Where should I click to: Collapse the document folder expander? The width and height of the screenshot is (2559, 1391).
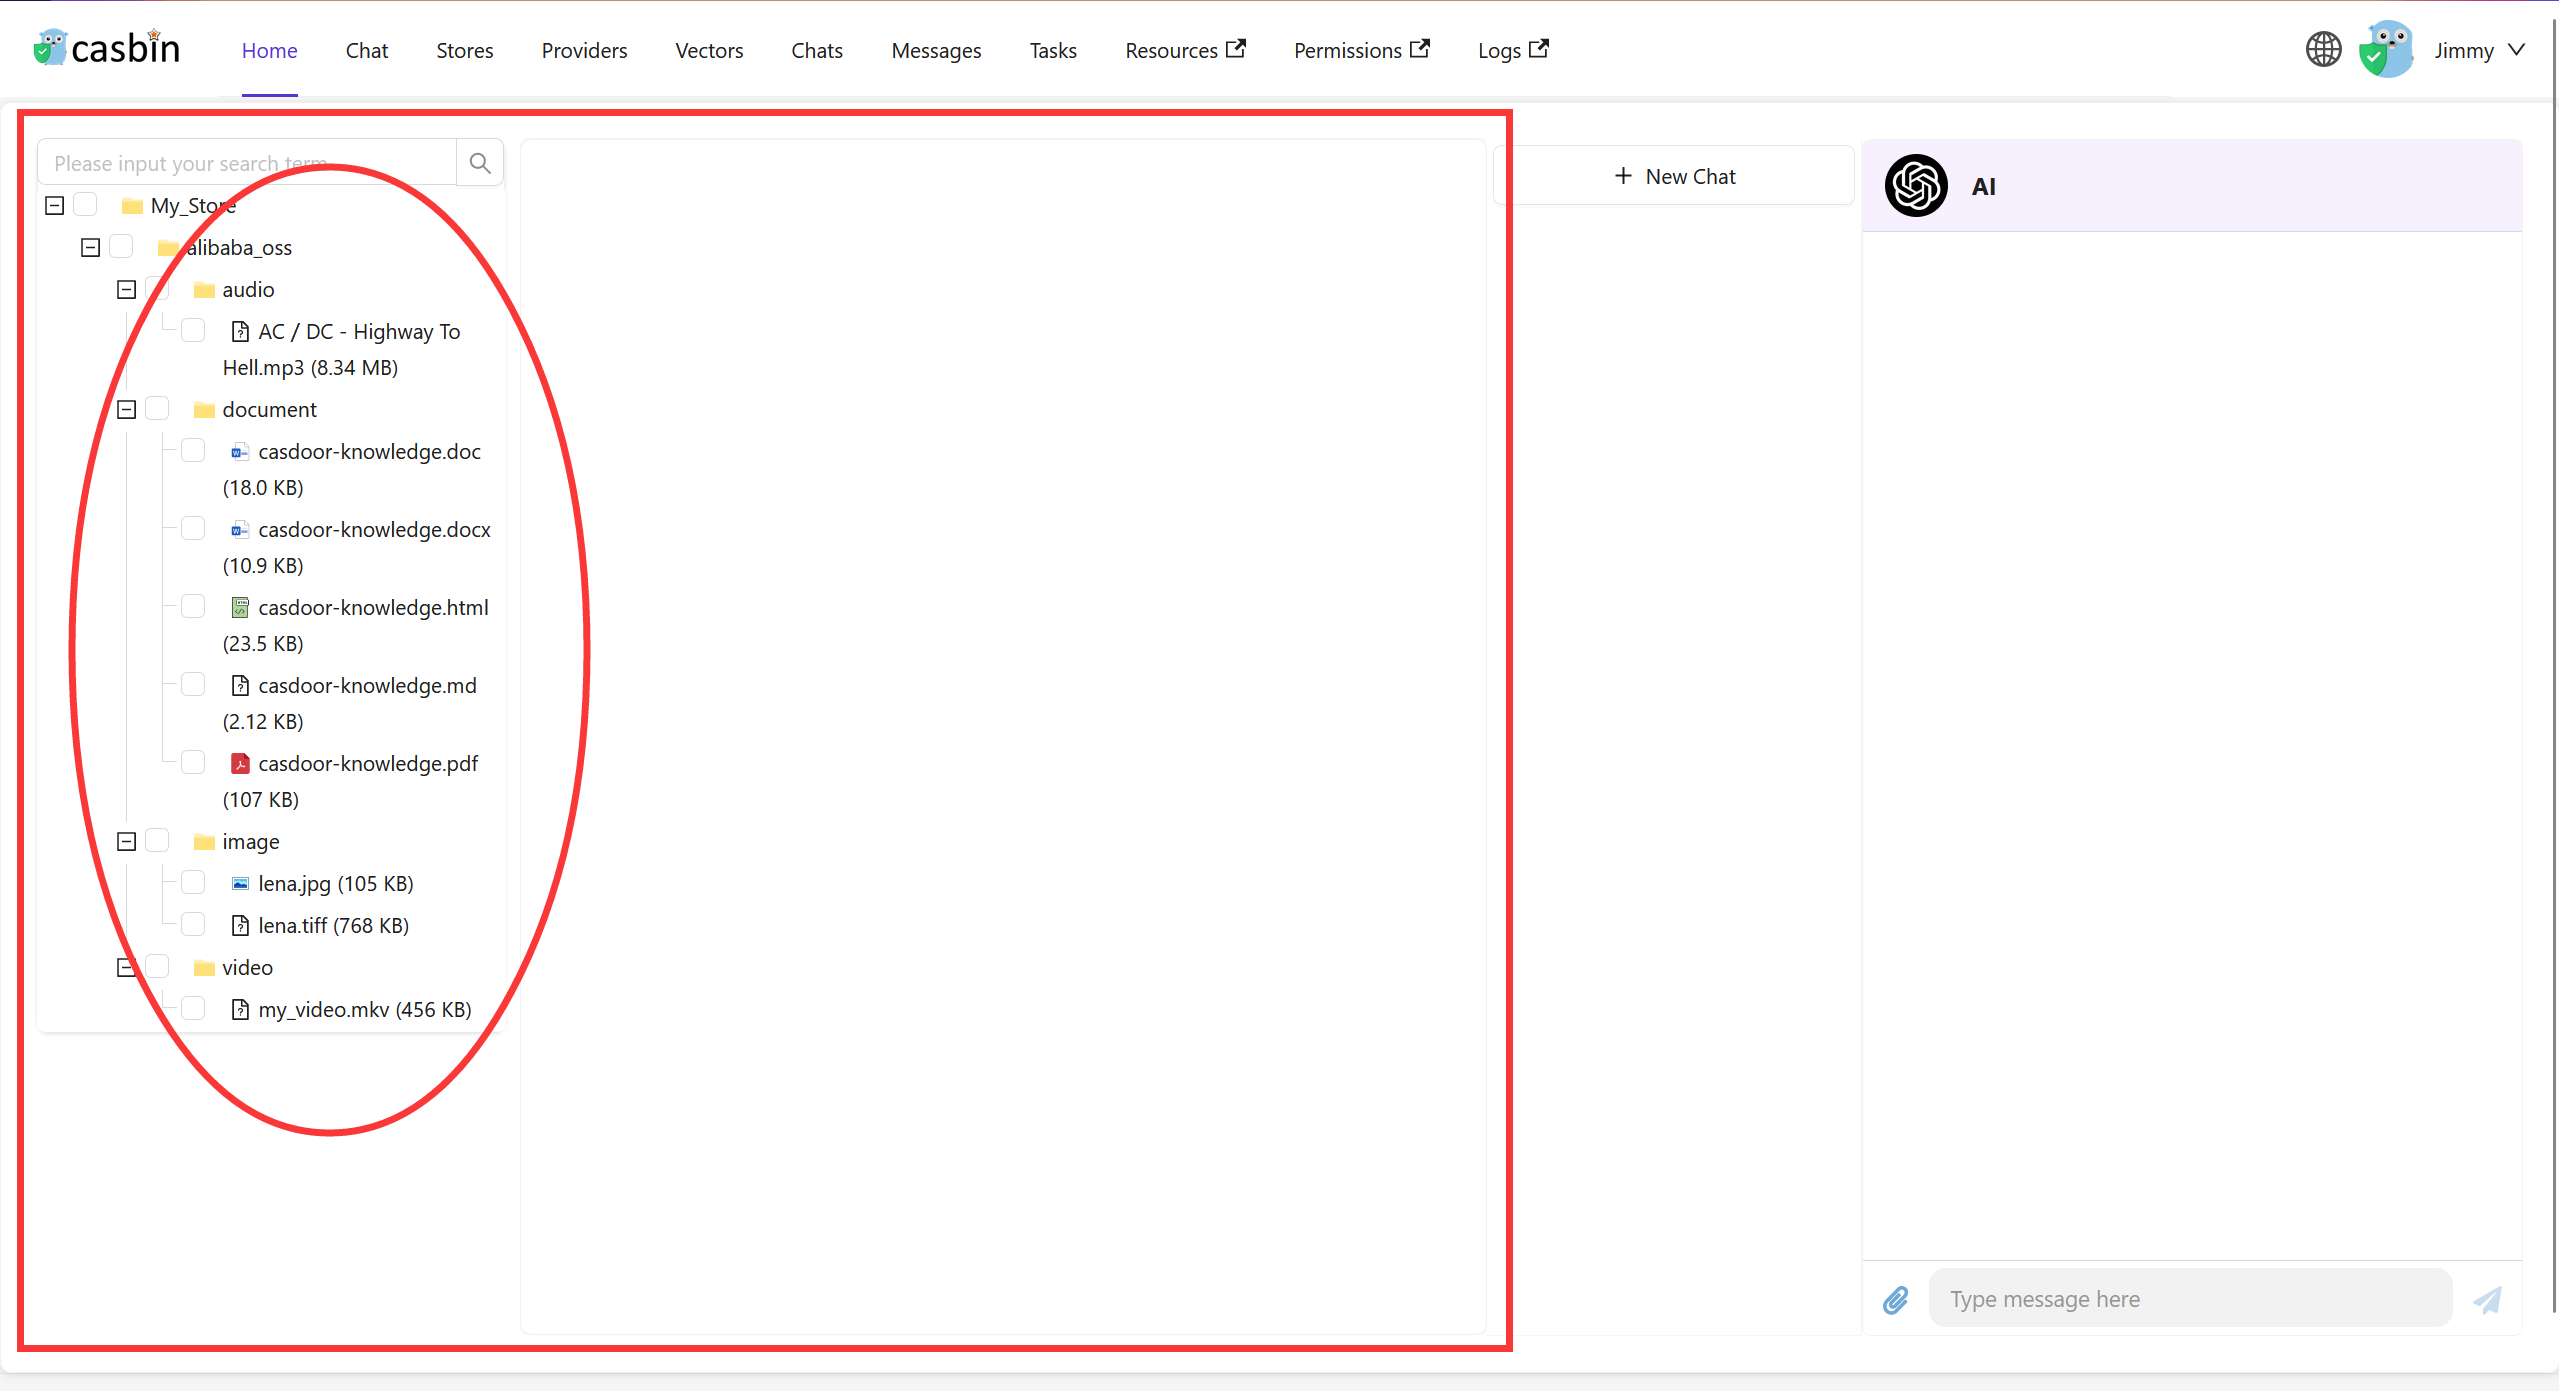pyautogui.click(x=123, y=408)
